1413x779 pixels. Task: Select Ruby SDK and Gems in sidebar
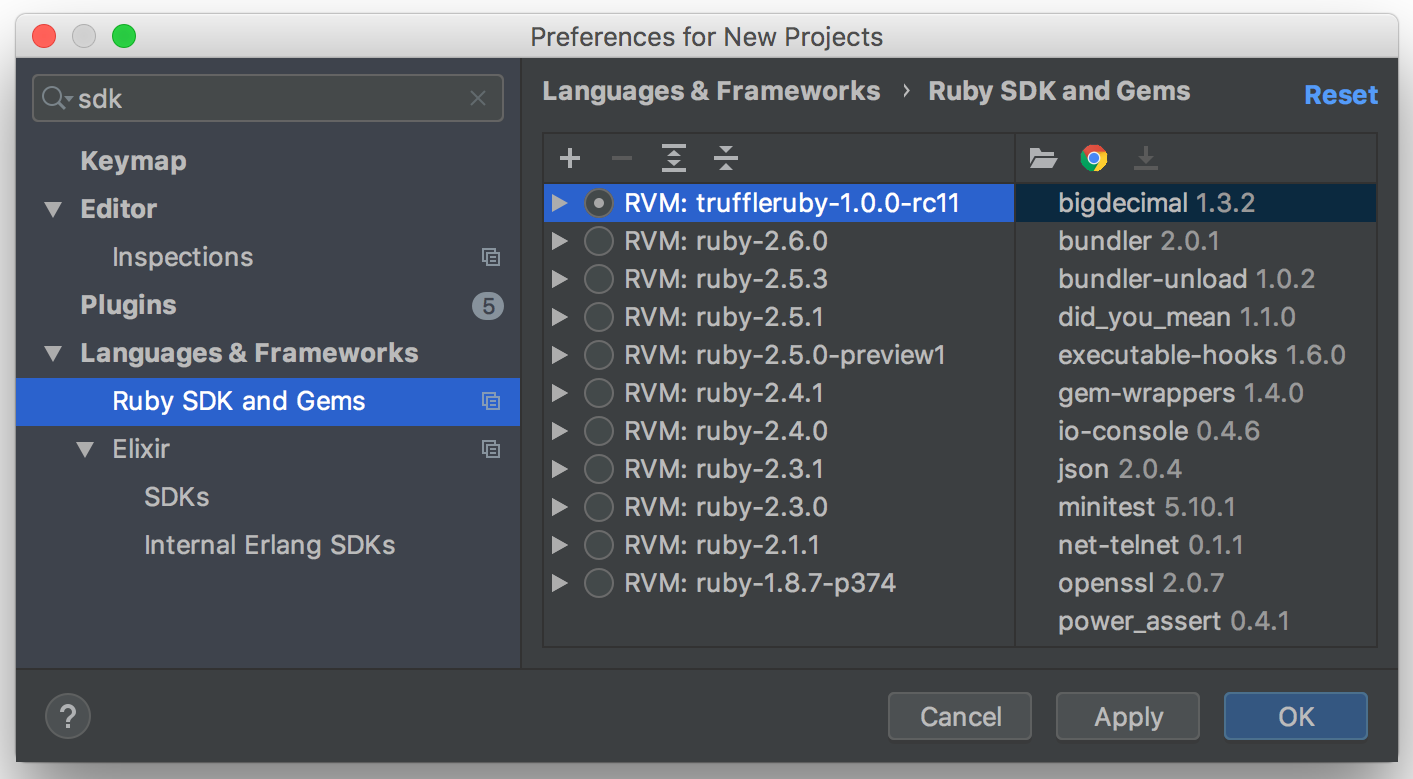point(268,401)
